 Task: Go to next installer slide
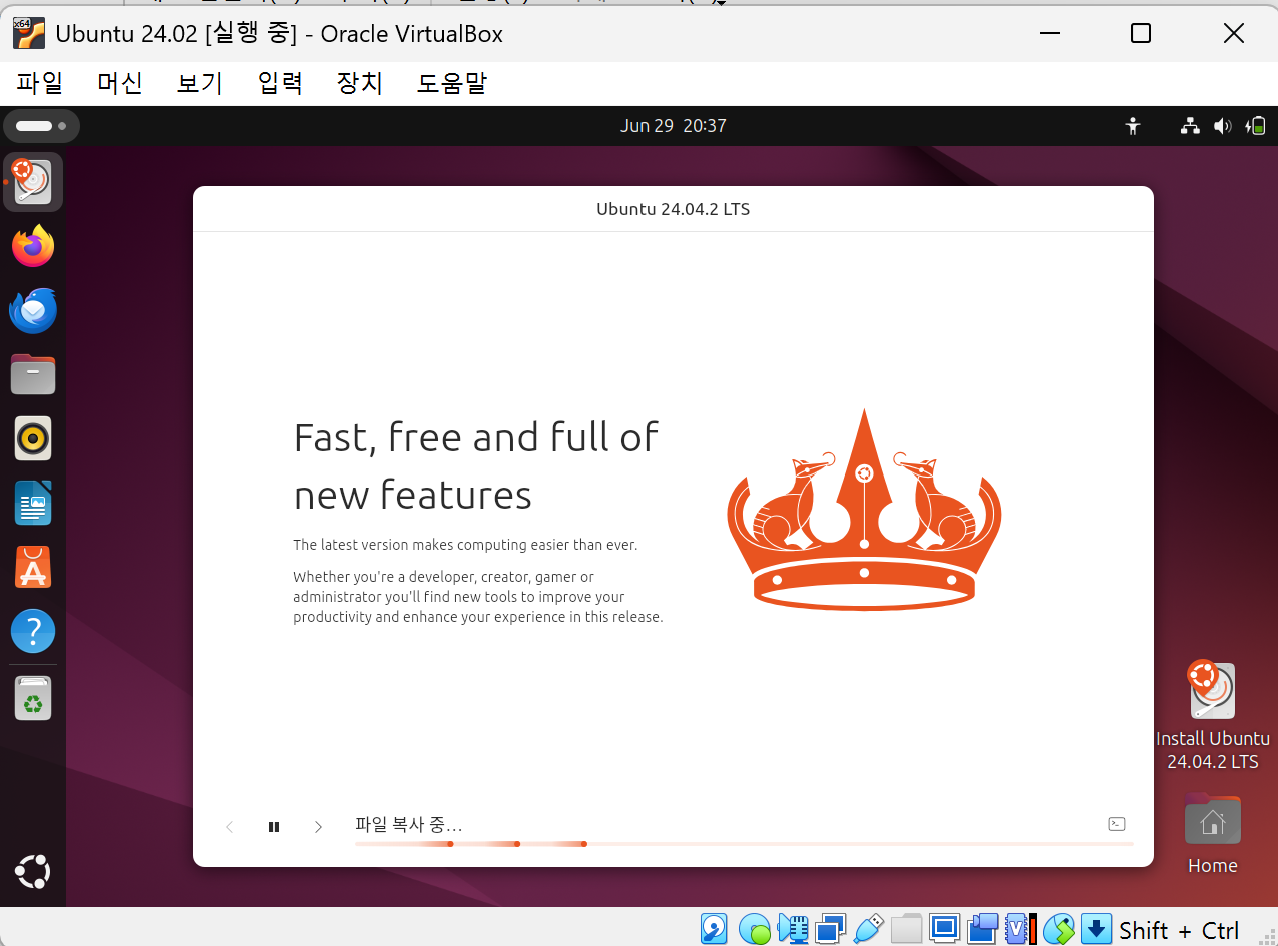pos(318,827)
